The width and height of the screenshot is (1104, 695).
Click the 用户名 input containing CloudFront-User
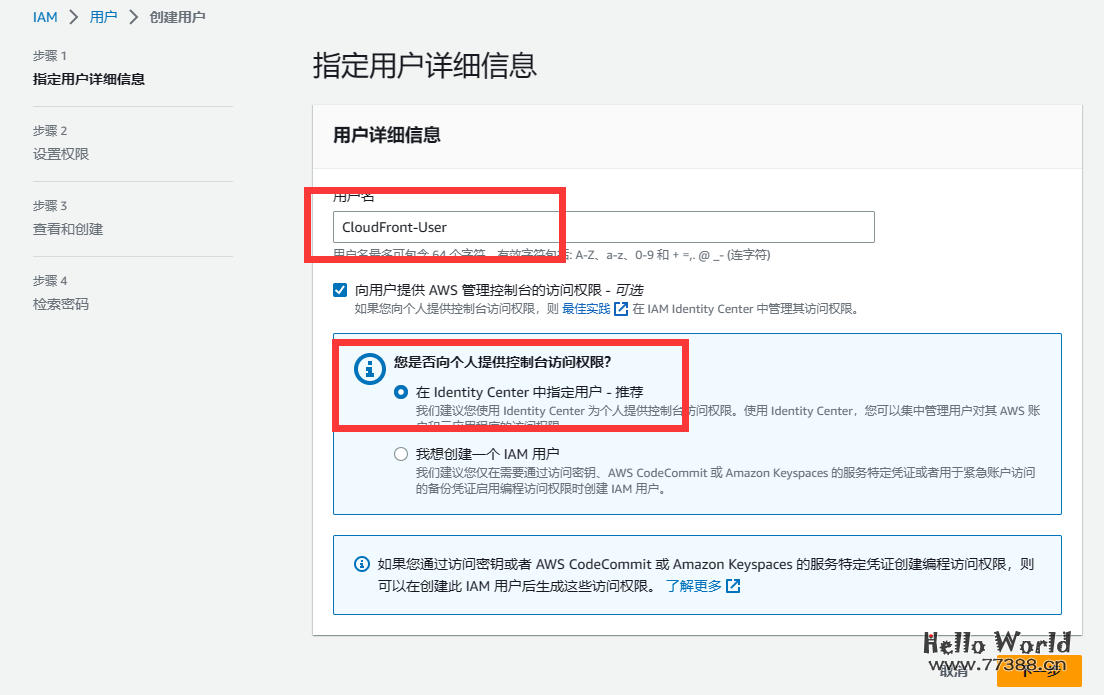[600, 227]
